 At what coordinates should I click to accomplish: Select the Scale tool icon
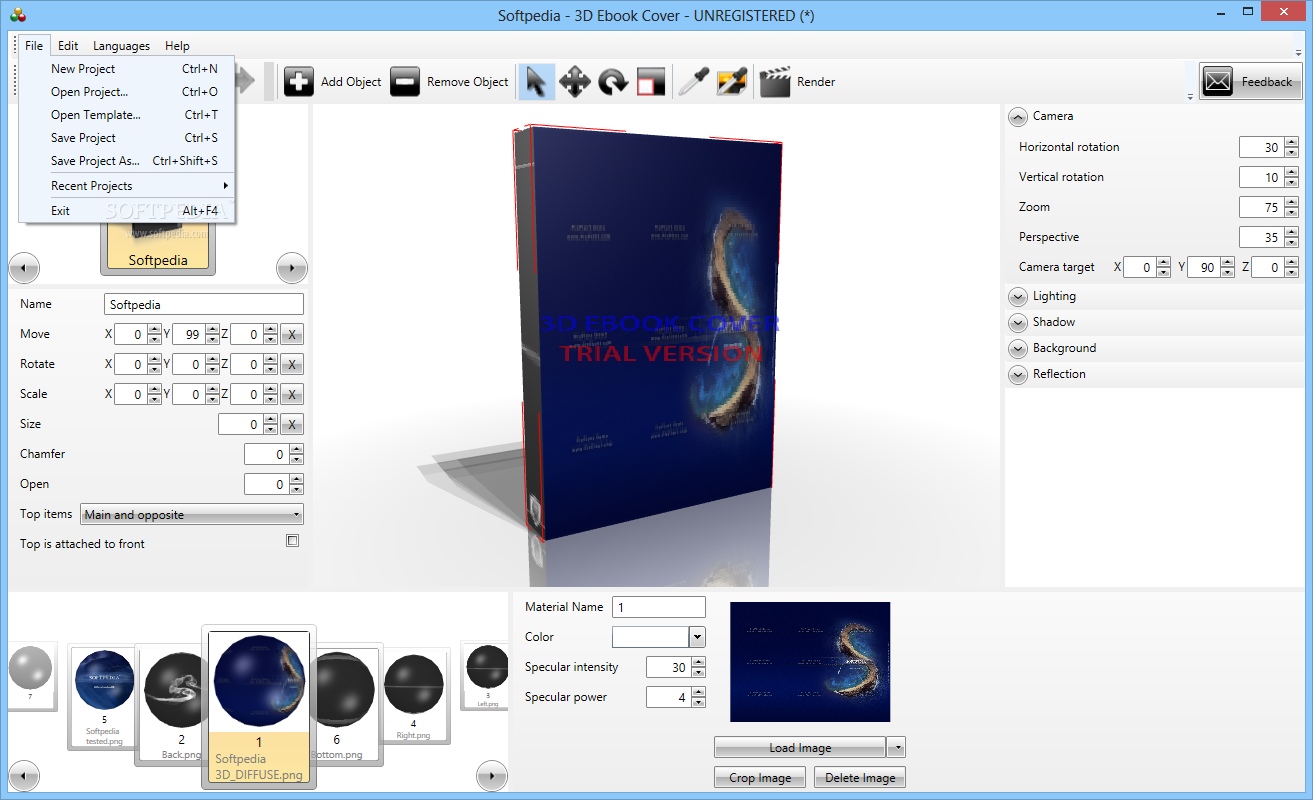650,82
